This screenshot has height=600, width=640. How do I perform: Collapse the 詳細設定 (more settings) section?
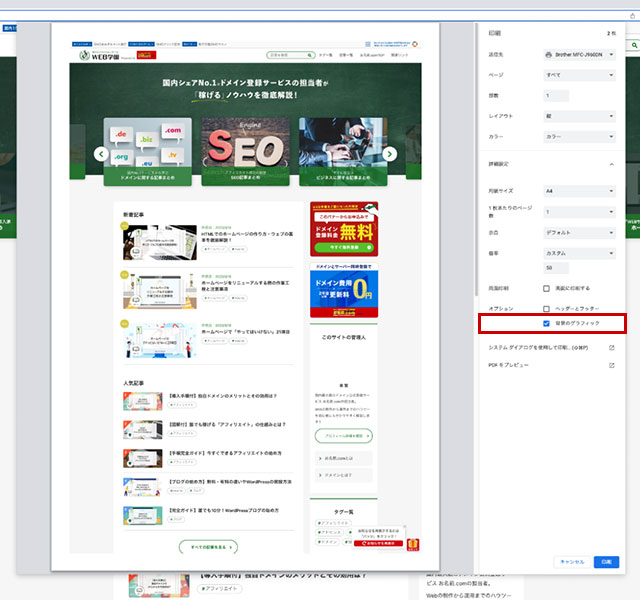point(611,164)
